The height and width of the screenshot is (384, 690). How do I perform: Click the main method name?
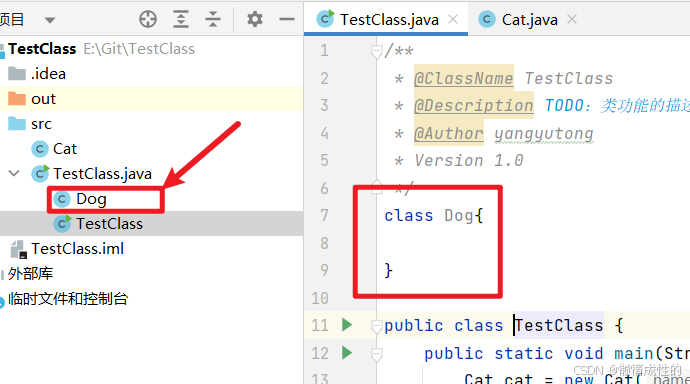click(x=633, y=353)
